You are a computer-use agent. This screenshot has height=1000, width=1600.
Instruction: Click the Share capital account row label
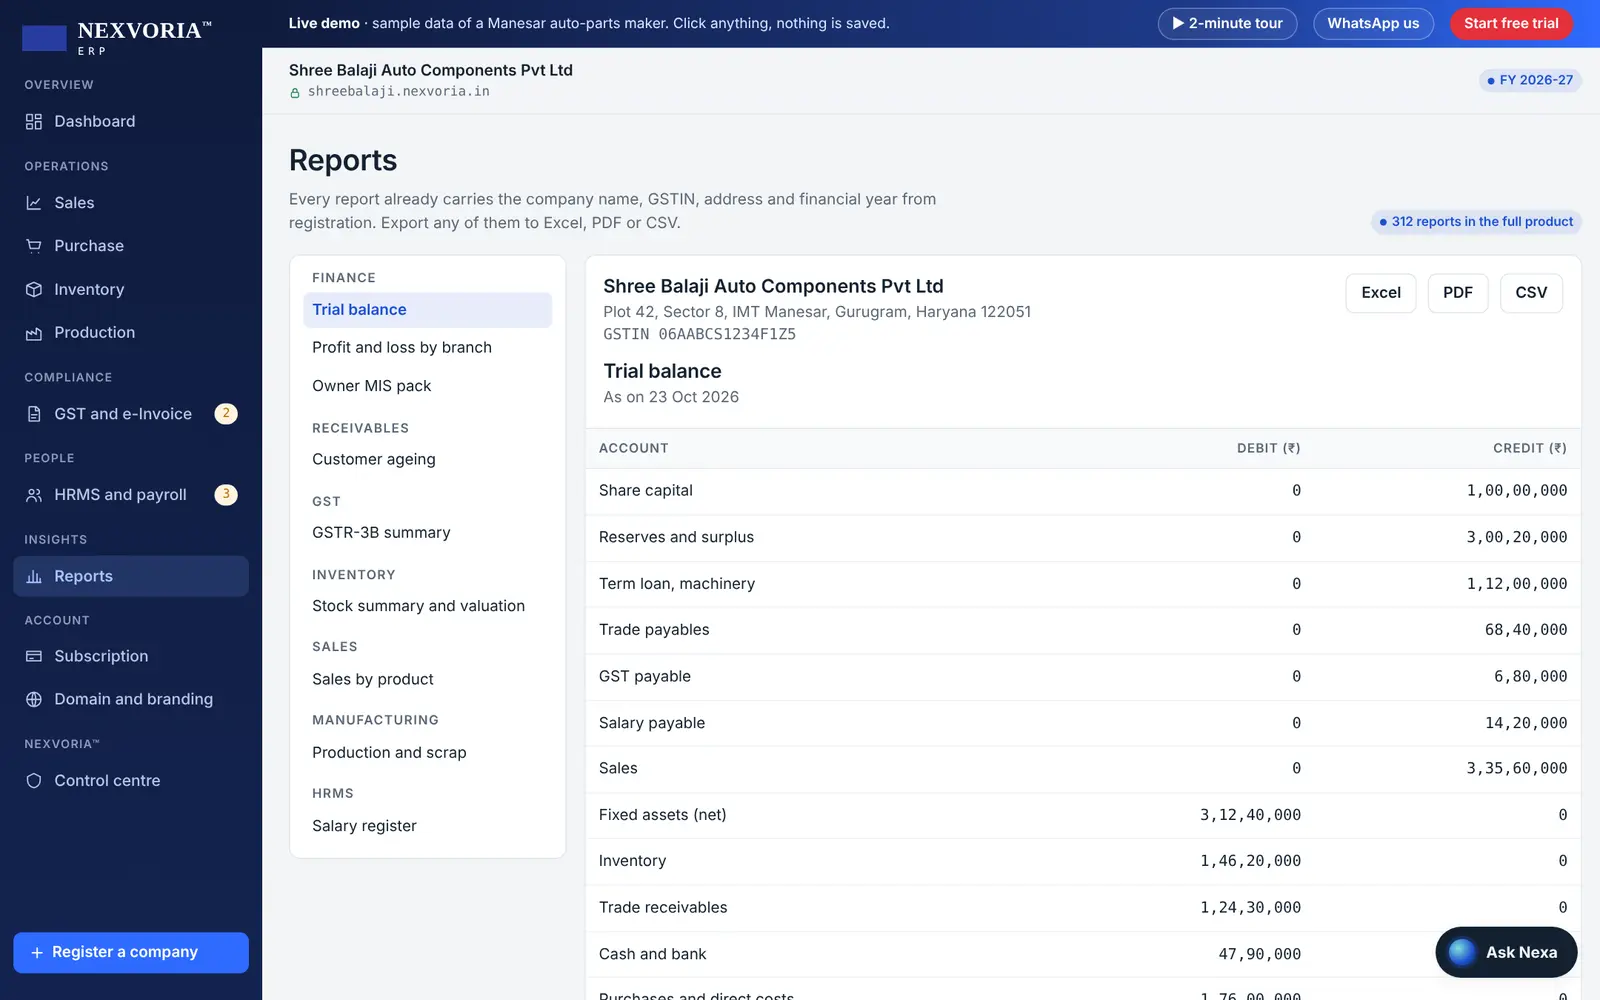click(x=646, y=491)
